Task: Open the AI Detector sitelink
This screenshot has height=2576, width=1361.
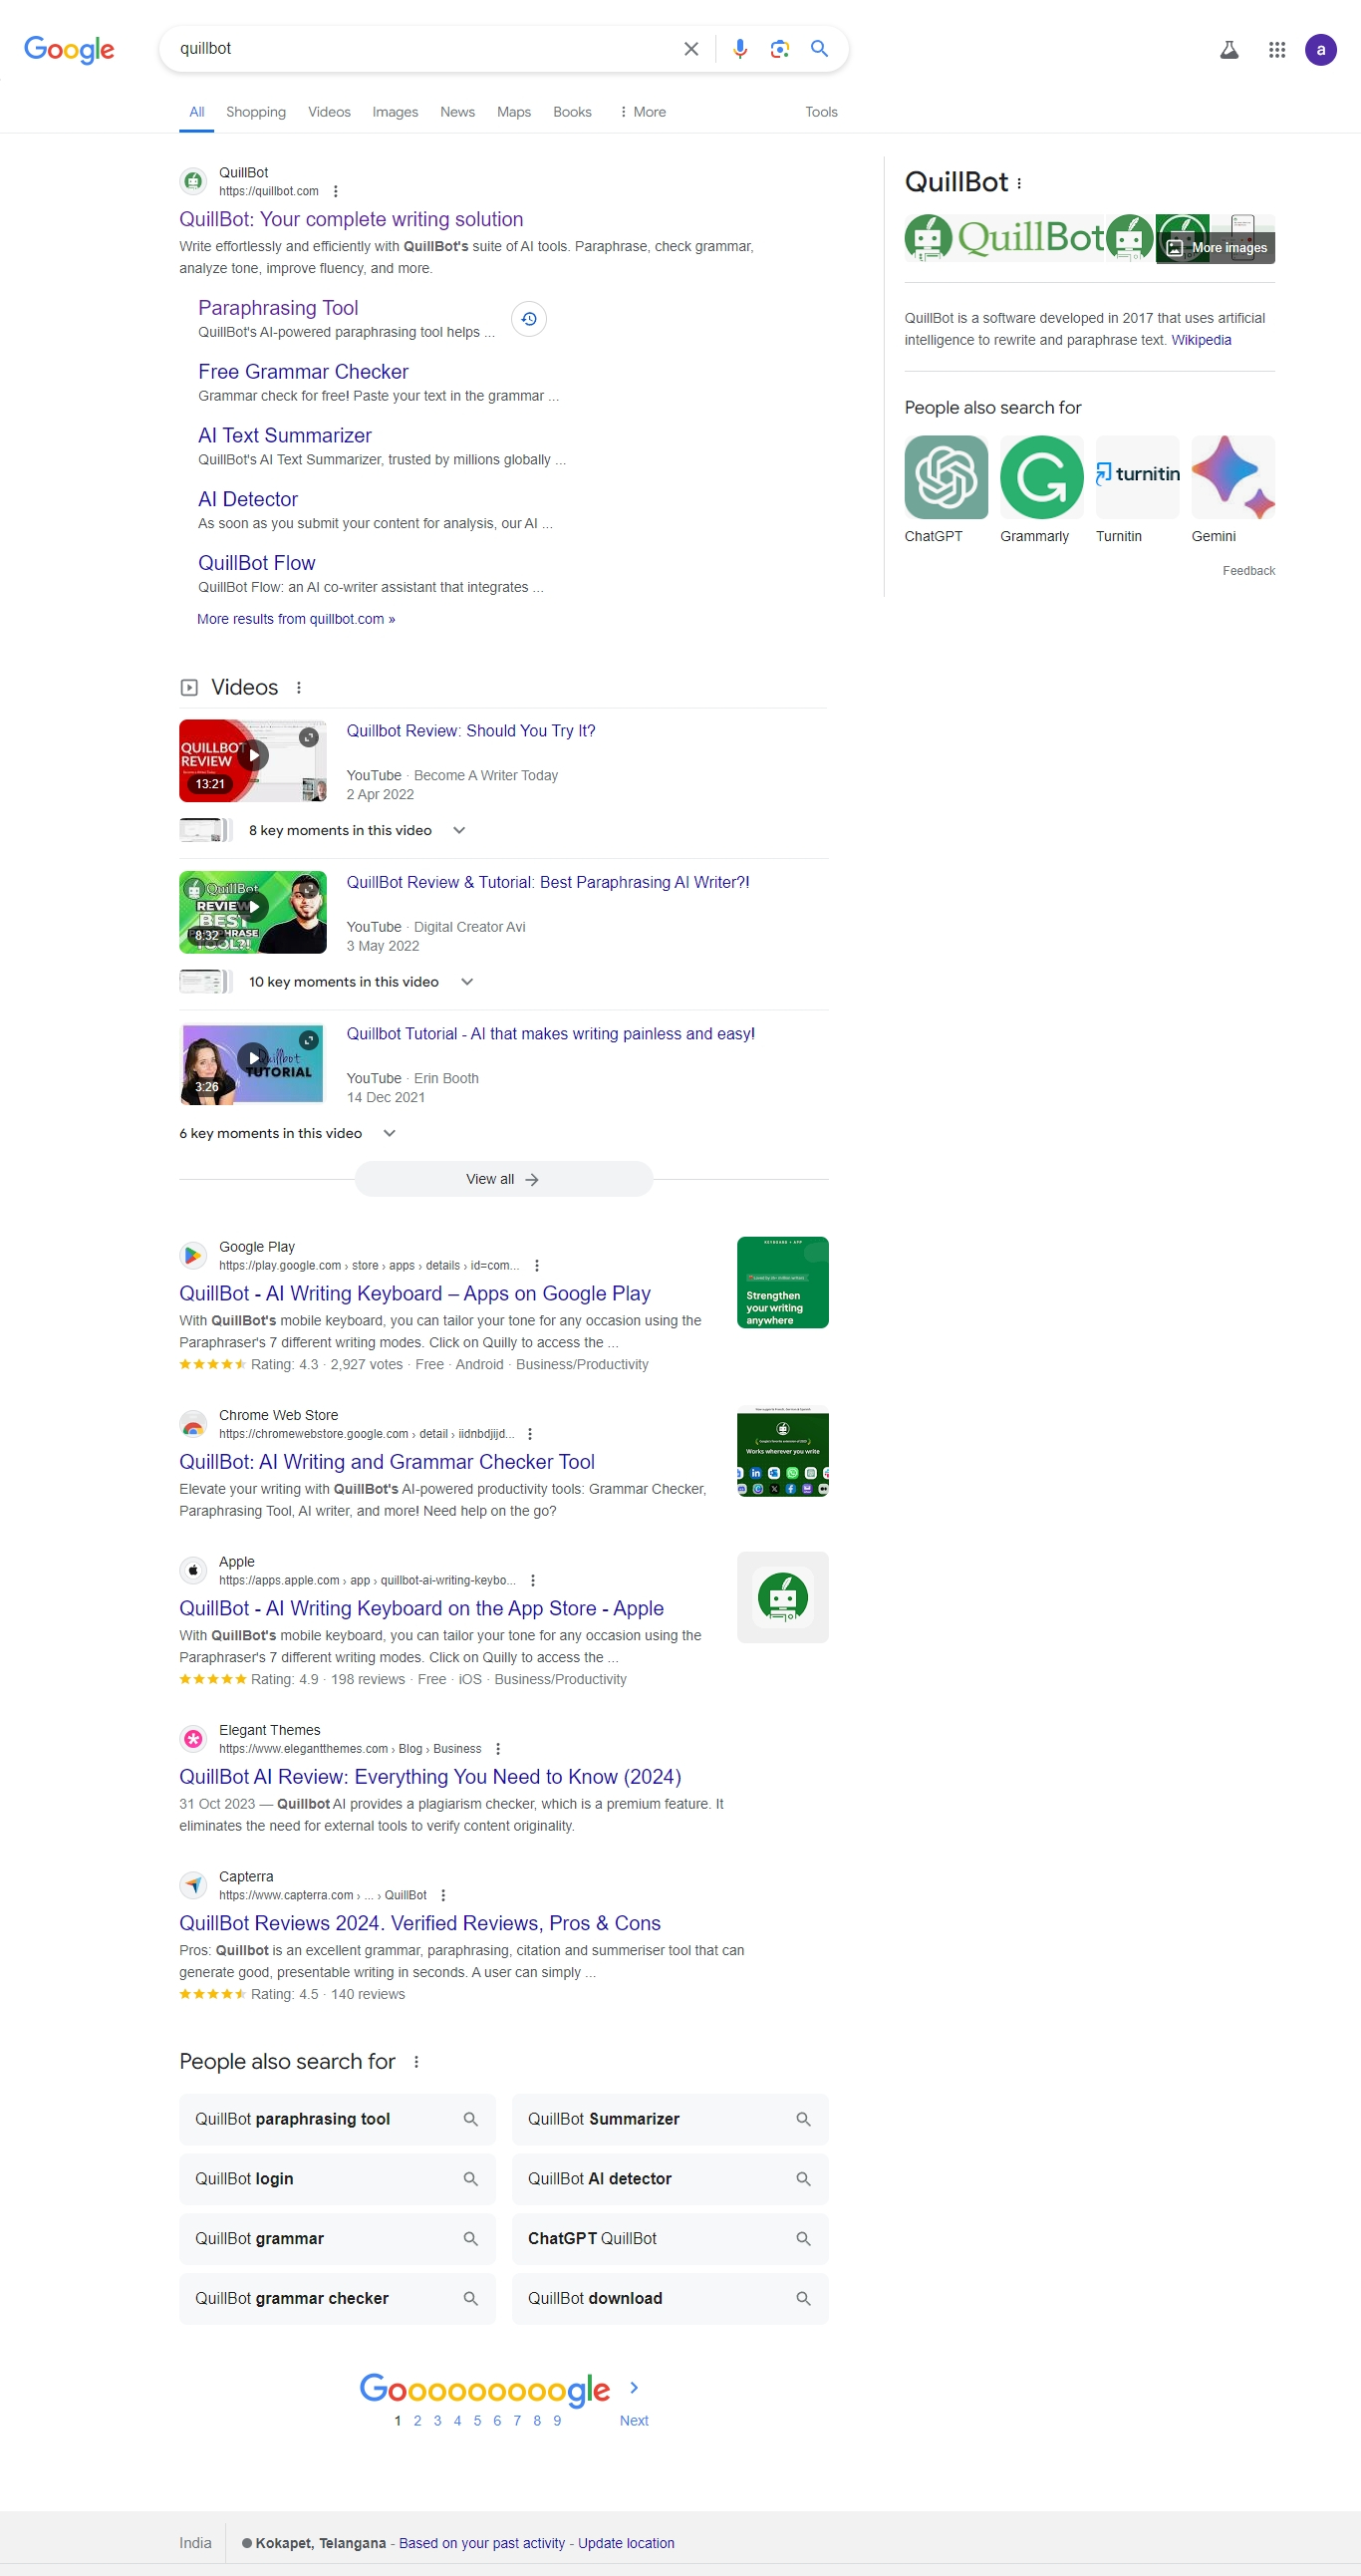Action: [x=248, y=500]
